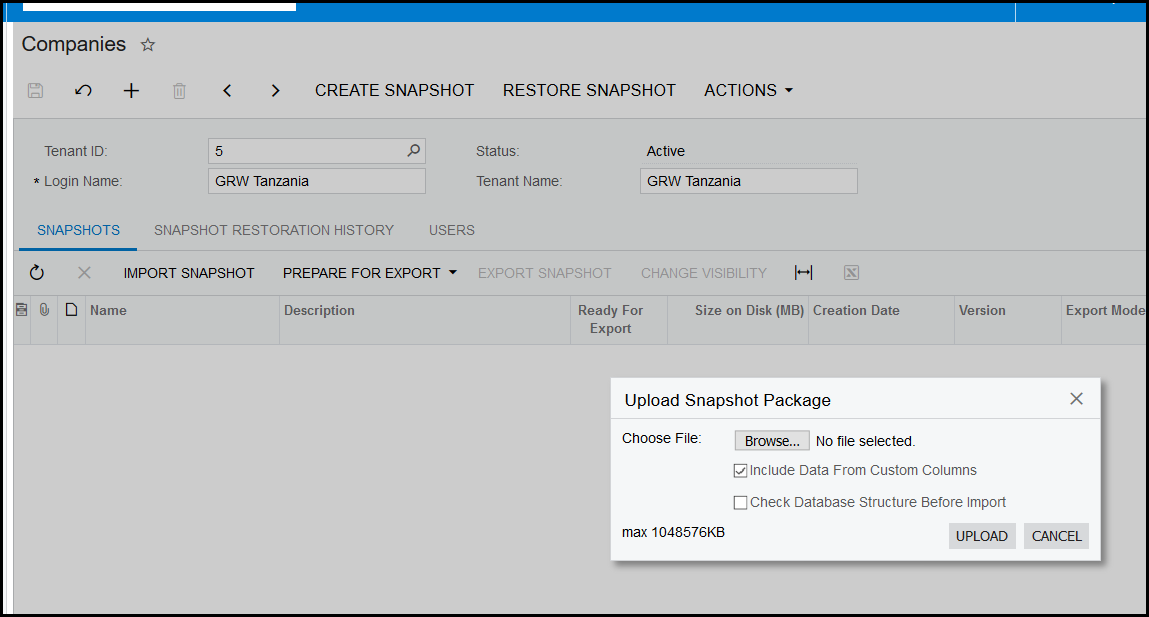The height and width of the screenshot is (617, 1149).
Task: Close the Upload Snapshot Package dialog
Action: pos(1076,399)
